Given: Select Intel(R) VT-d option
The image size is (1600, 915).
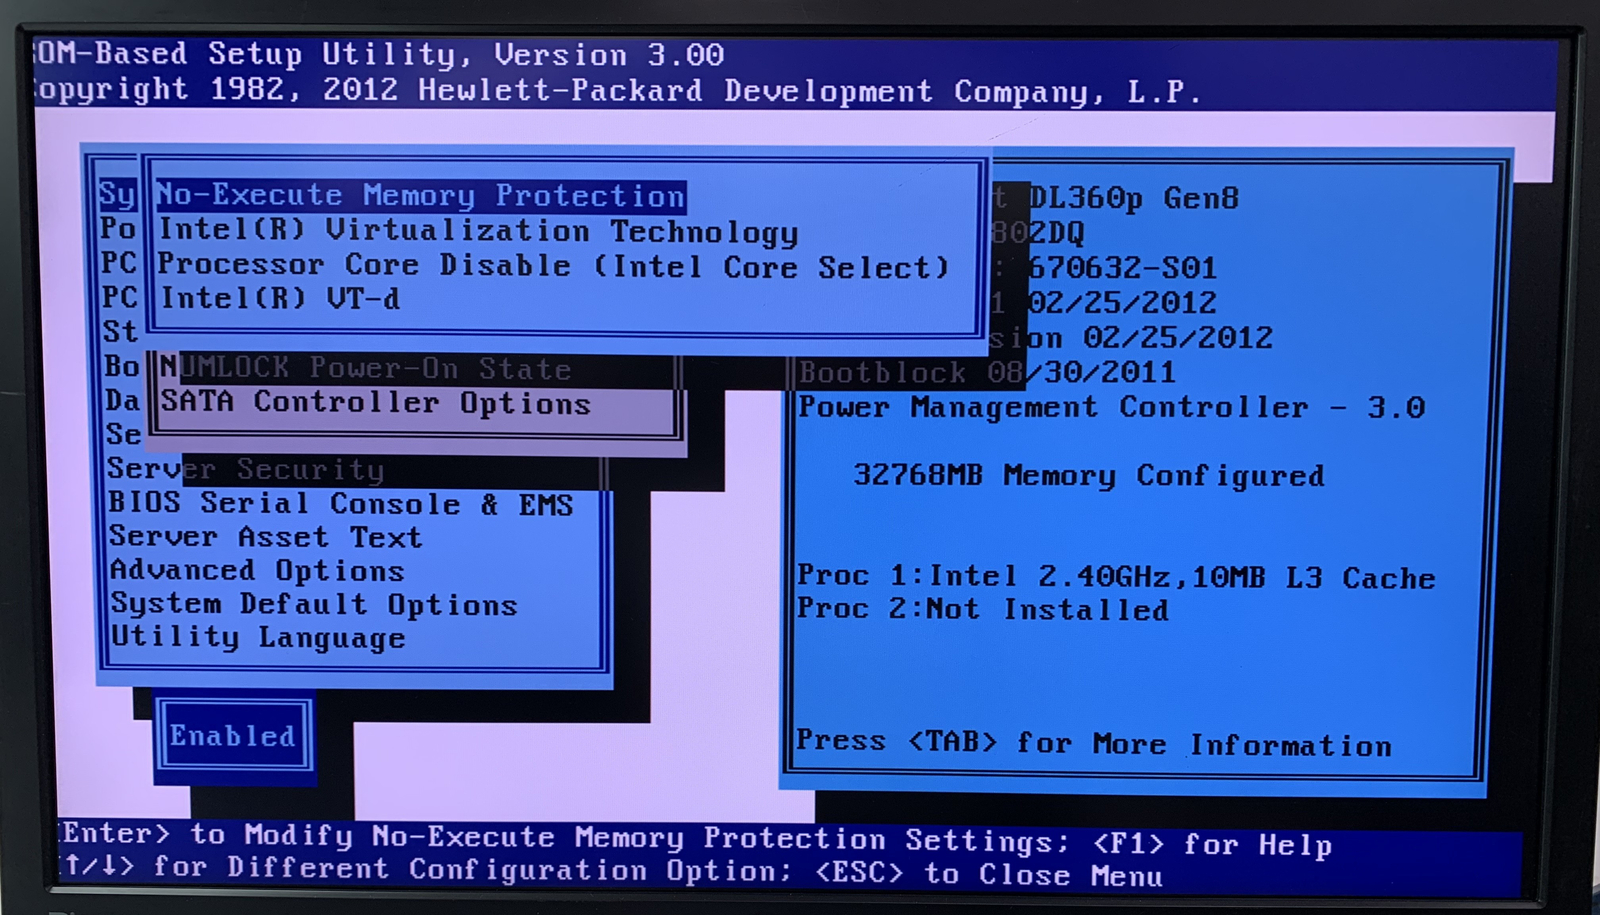Looking at the screenshot, I should (x=279, y=299).
